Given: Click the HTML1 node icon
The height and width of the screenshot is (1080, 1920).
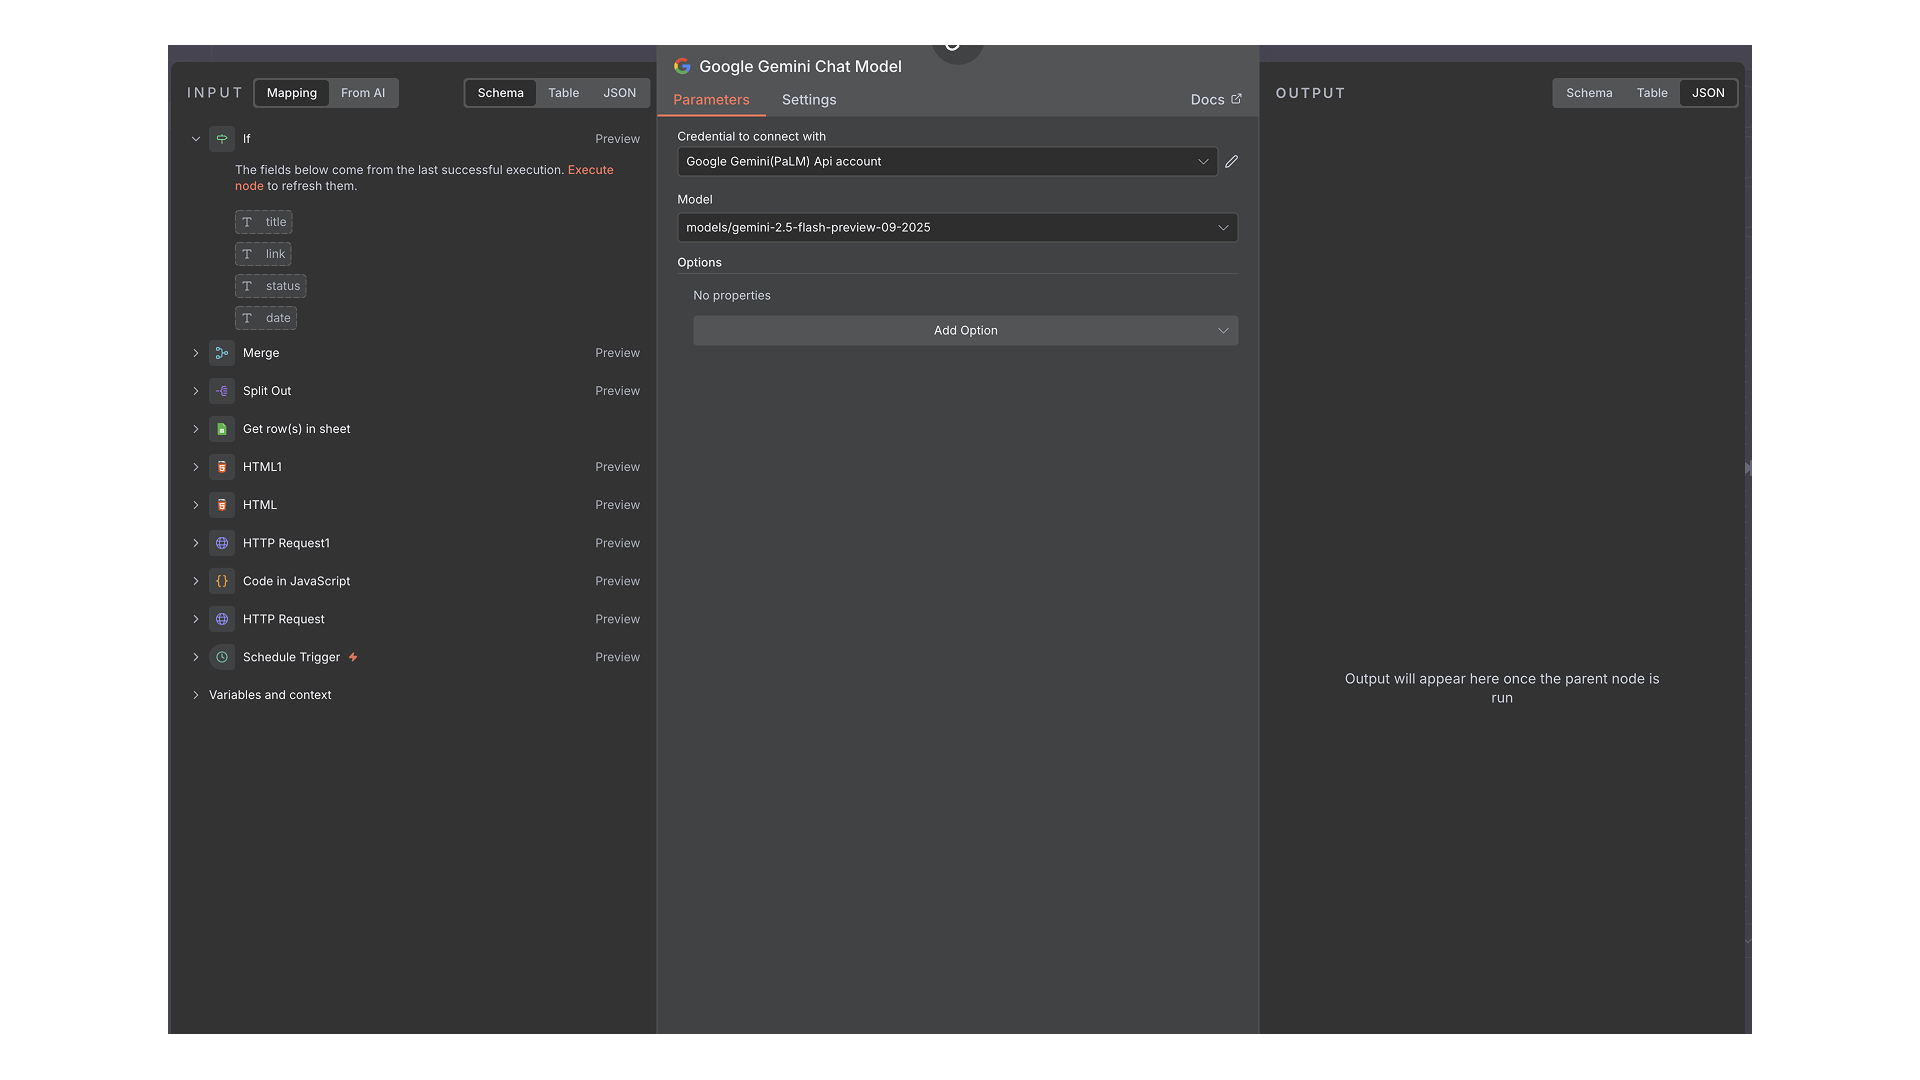Looking at the screenshot, I should click(x=222, y=467).
